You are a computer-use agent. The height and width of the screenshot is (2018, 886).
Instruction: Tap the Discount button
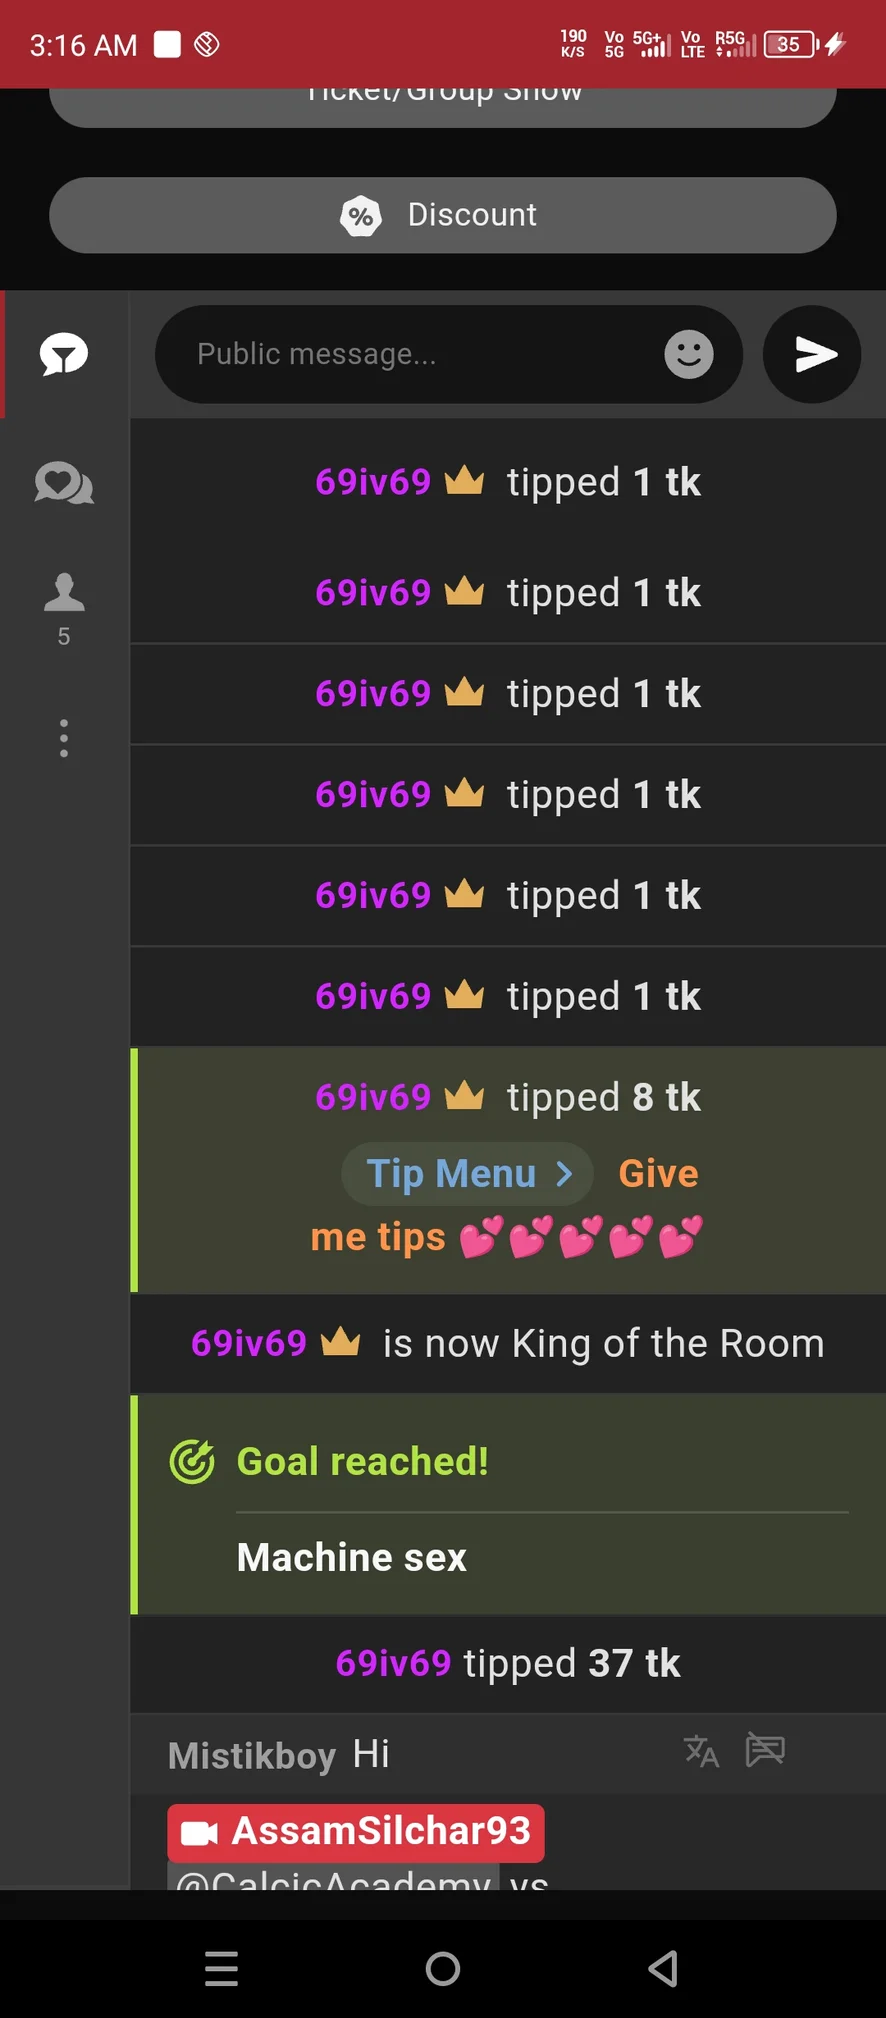pos(443,215)
